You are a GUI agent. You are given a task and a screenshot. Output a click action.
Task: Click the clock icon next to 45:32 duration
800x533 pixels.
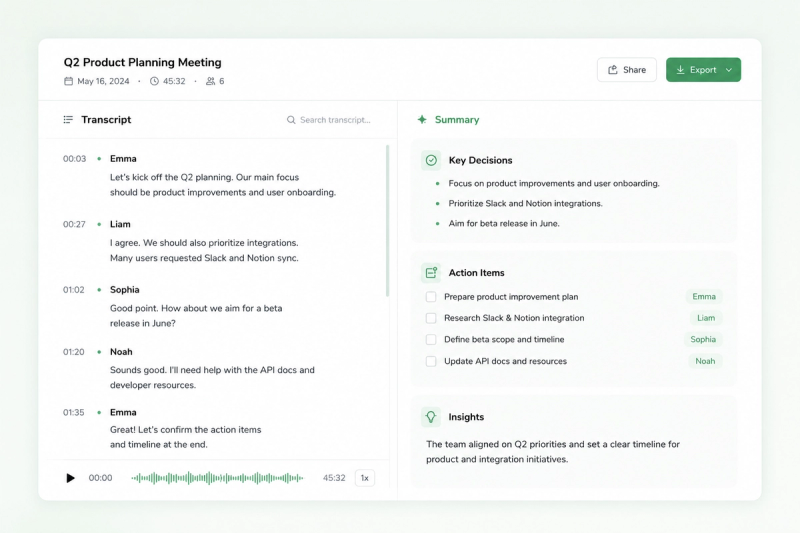(x=154, y=81)
